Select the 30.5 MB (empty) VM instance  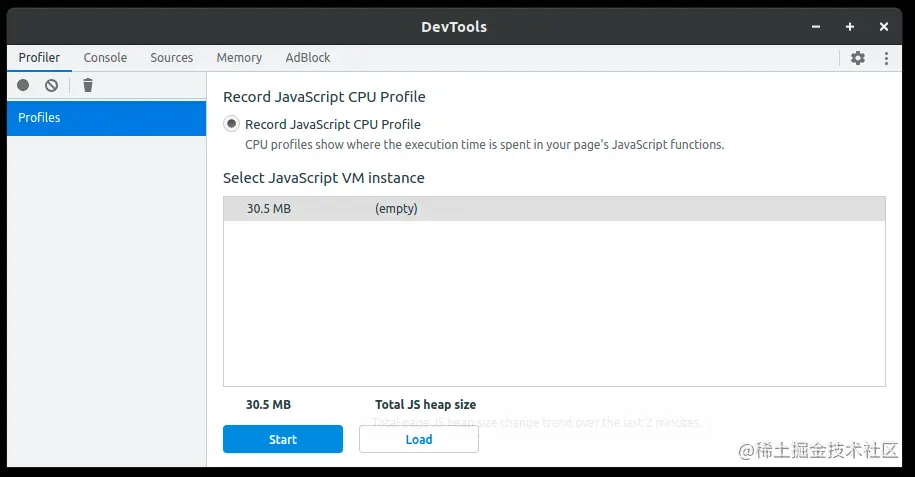554,208
